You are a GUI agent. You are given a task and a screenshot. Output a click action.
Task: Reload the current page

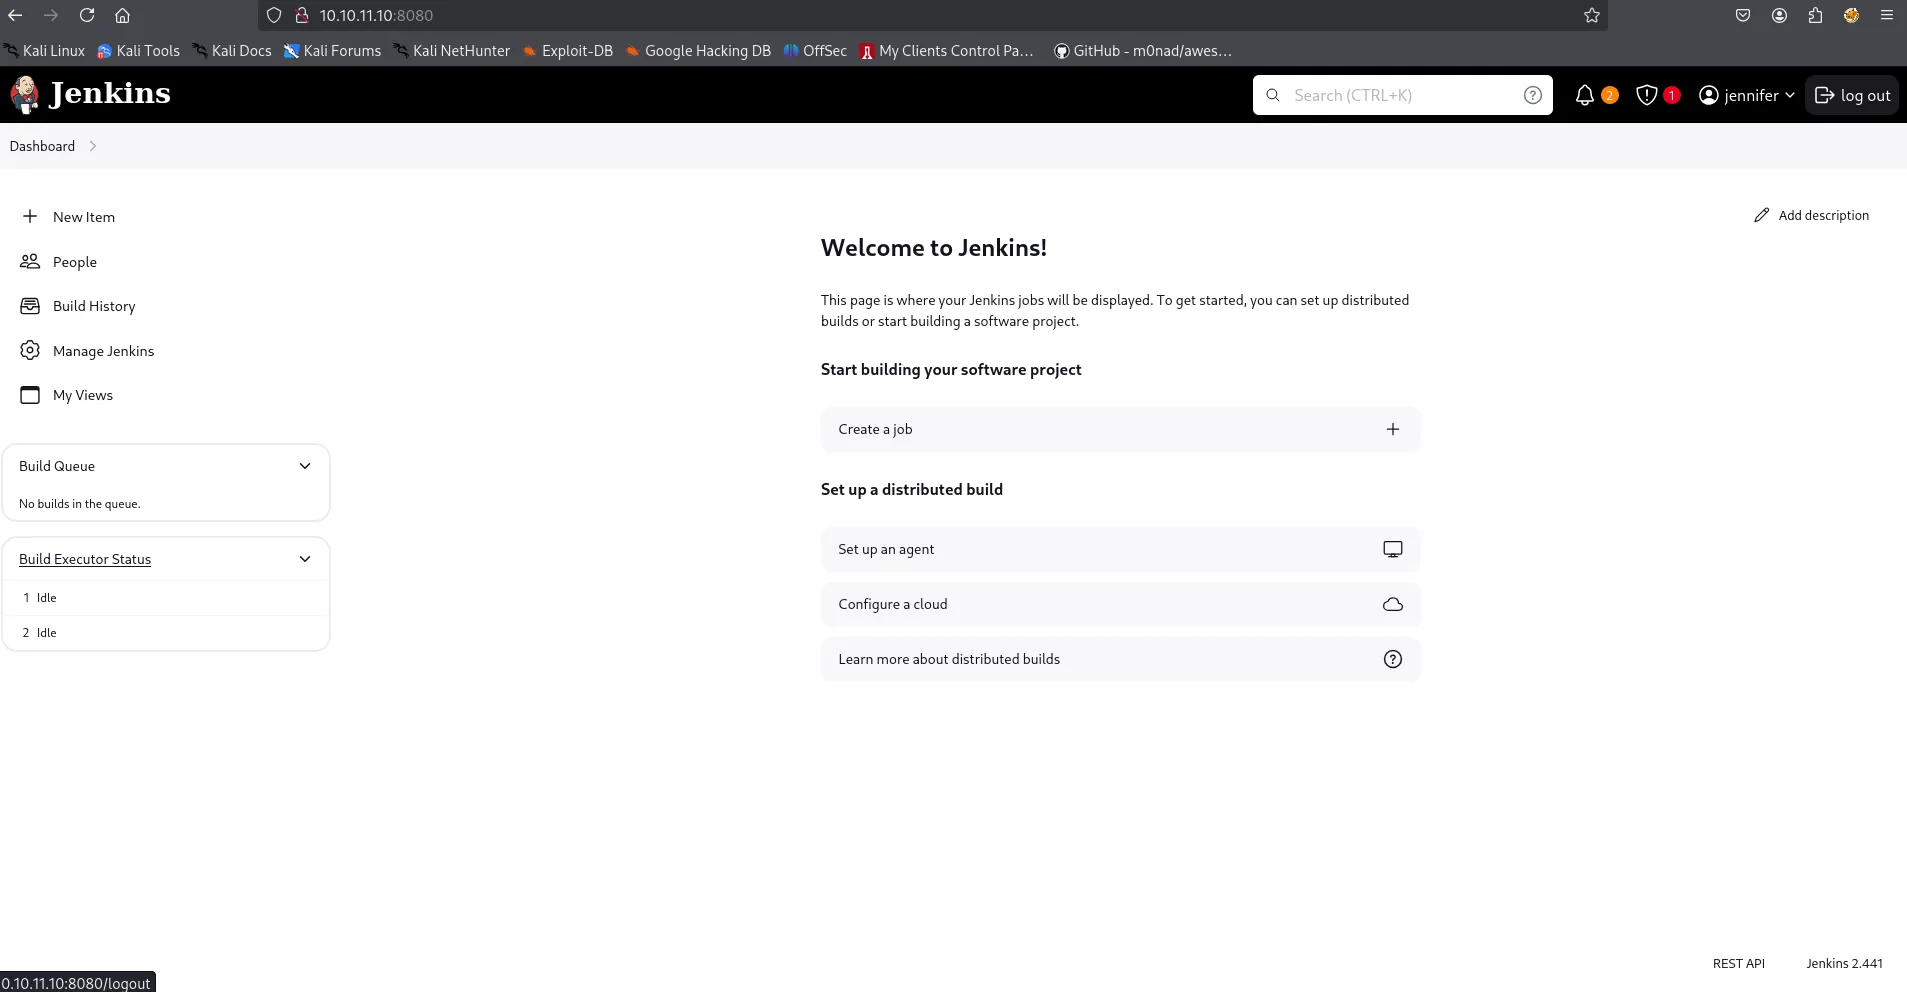[87, 15]
